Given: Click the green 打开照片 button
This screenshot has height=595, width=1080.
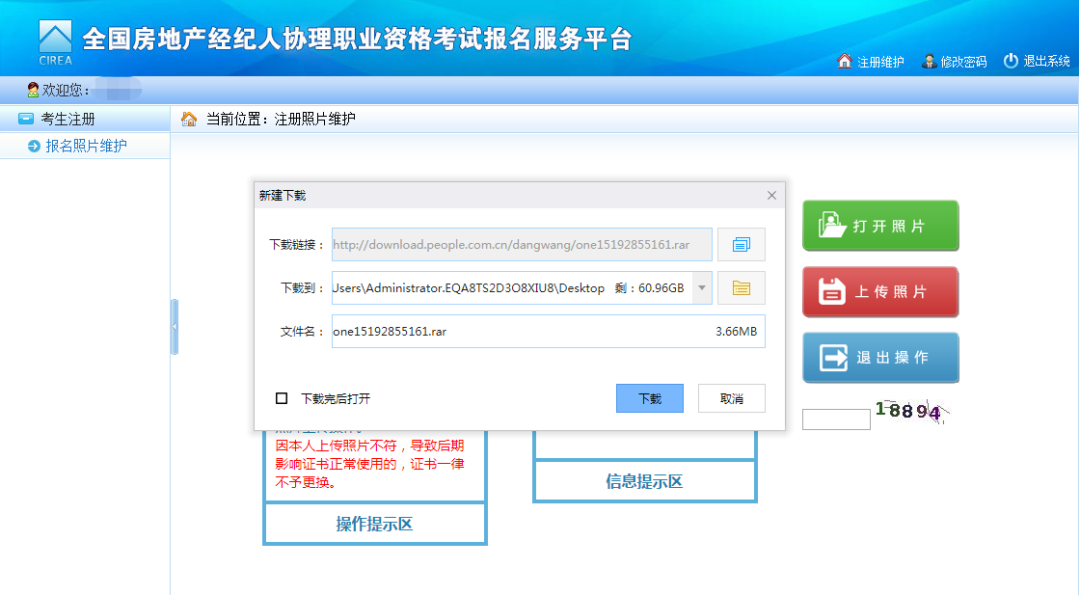Looking at the screenshot, I should (880, 226).
